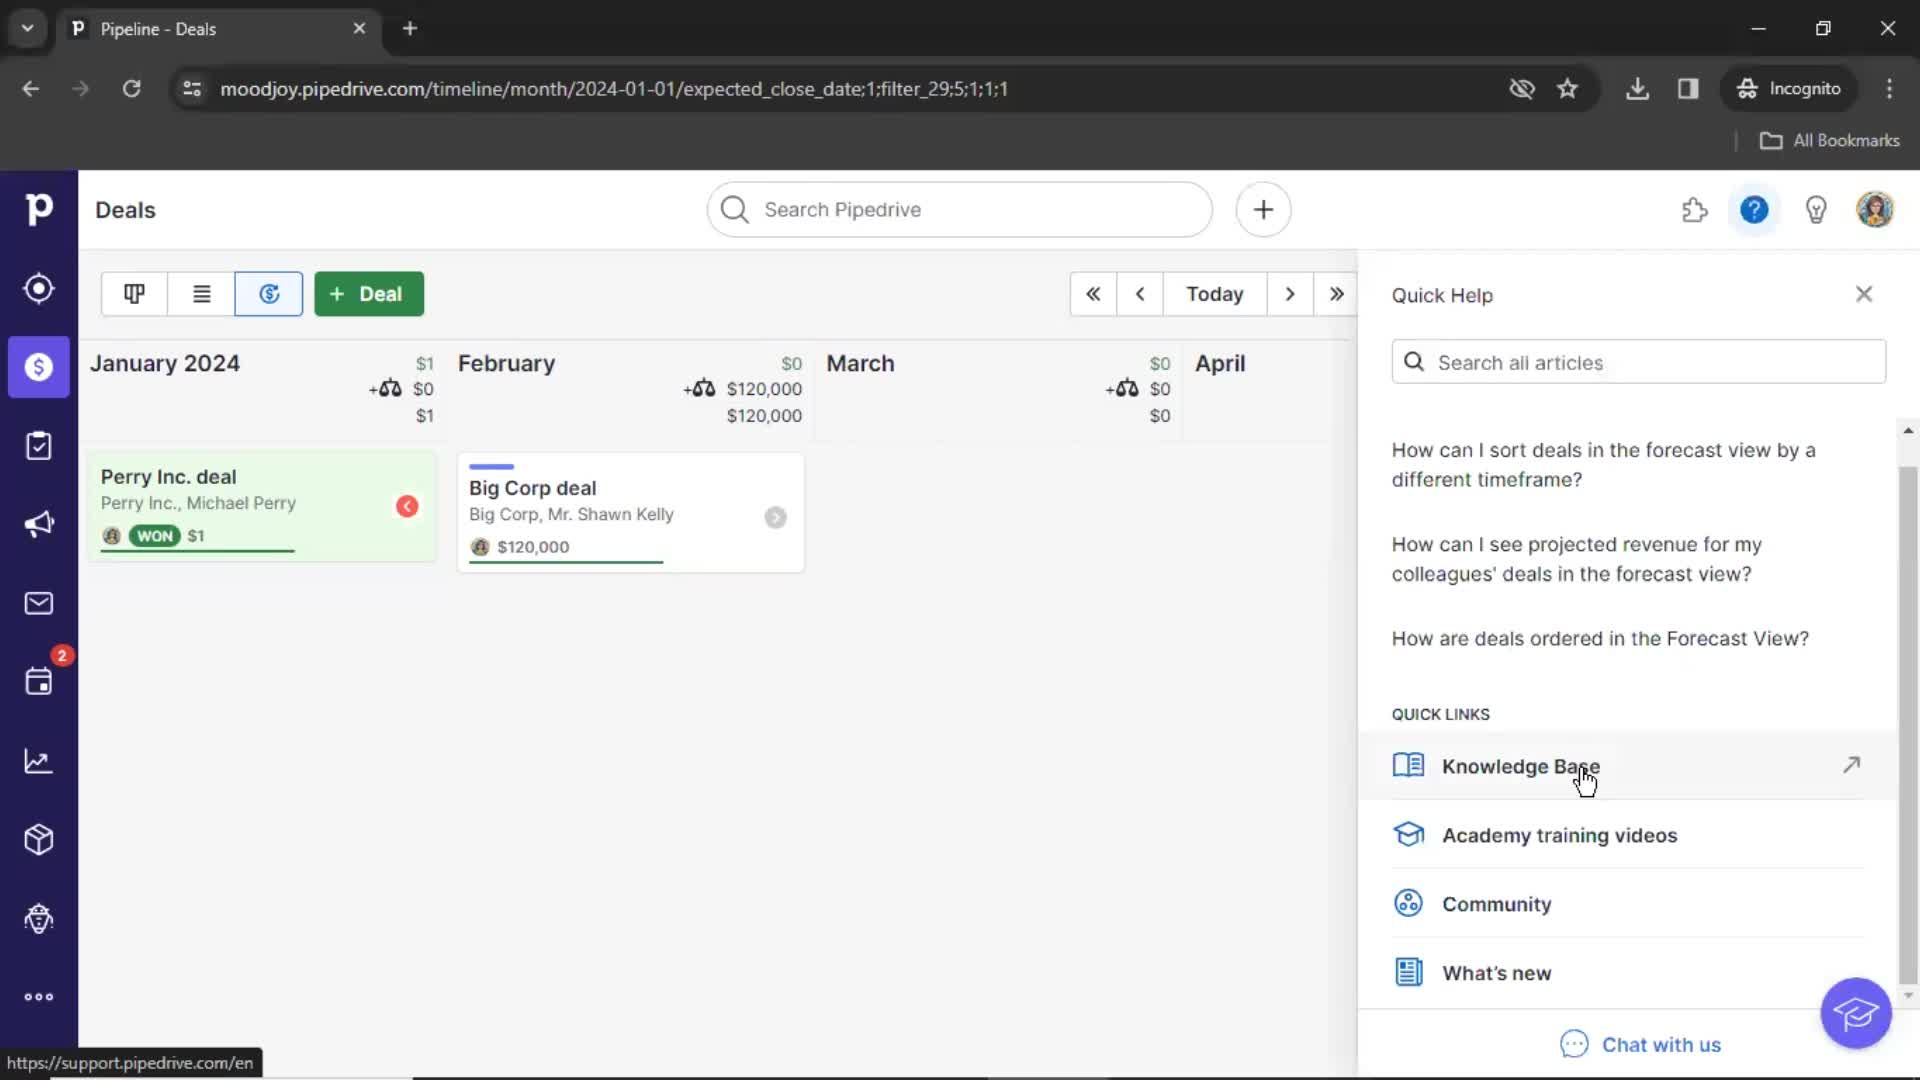
Task: Open Products box icon in sidebar
Action: click(x=39, y=840)
